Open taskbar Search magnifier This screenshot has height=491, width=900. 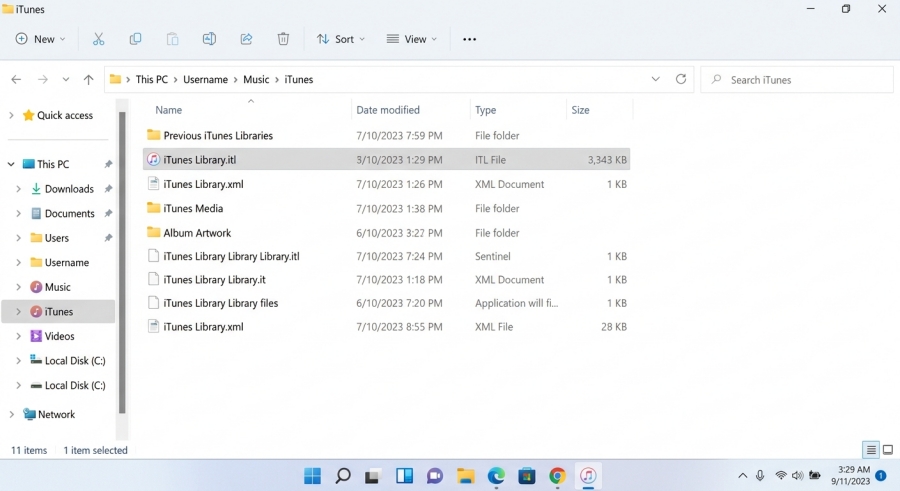[343, 475]
